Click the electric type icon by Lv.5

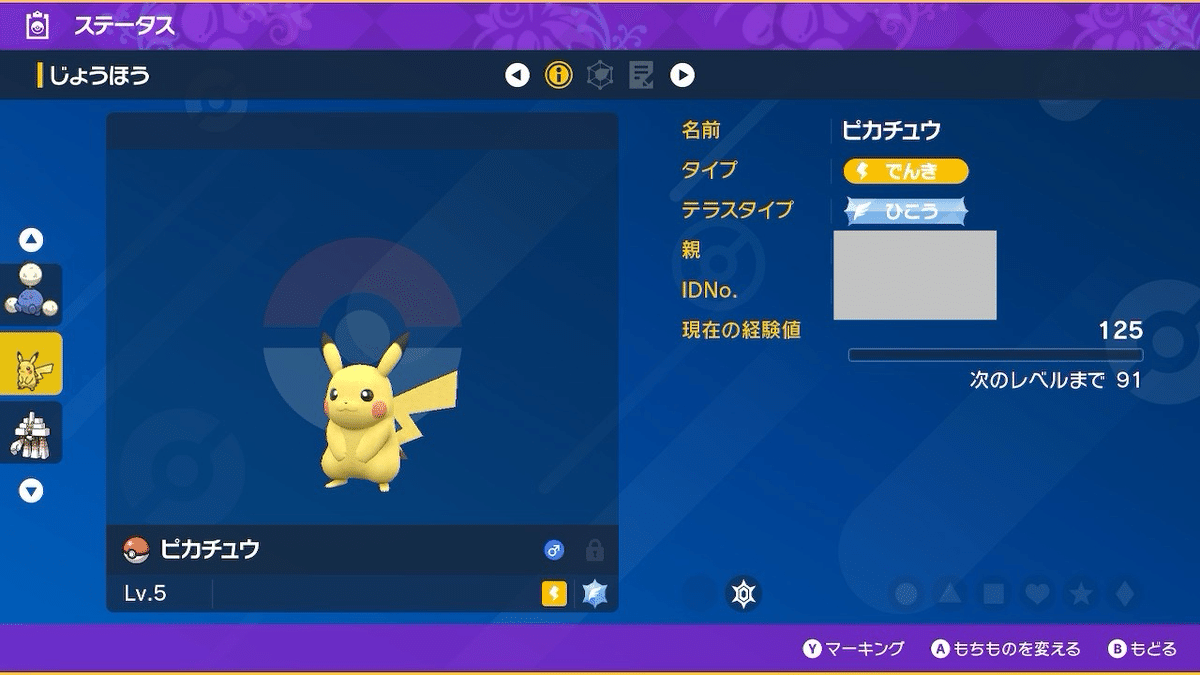coord(554,594)
